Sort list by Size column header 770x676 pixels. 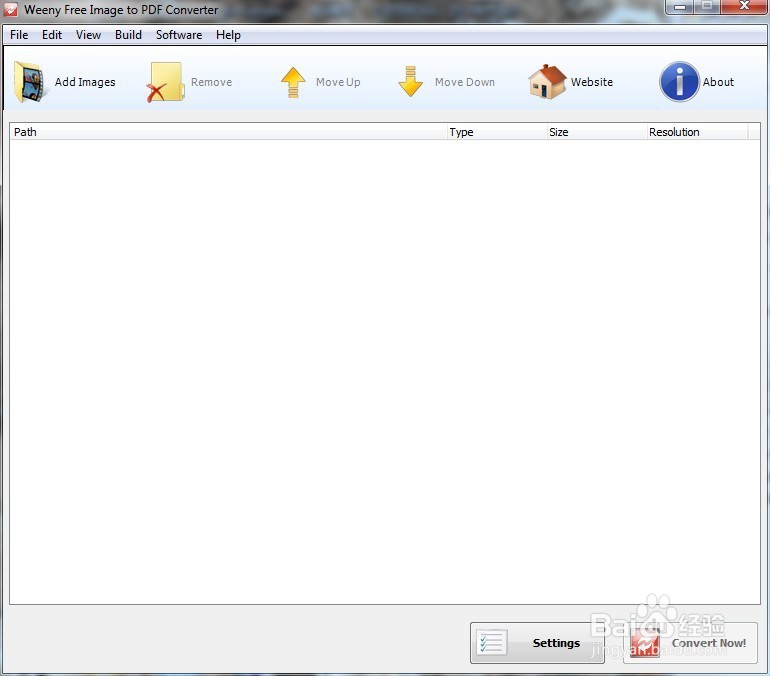coord(597,132)
